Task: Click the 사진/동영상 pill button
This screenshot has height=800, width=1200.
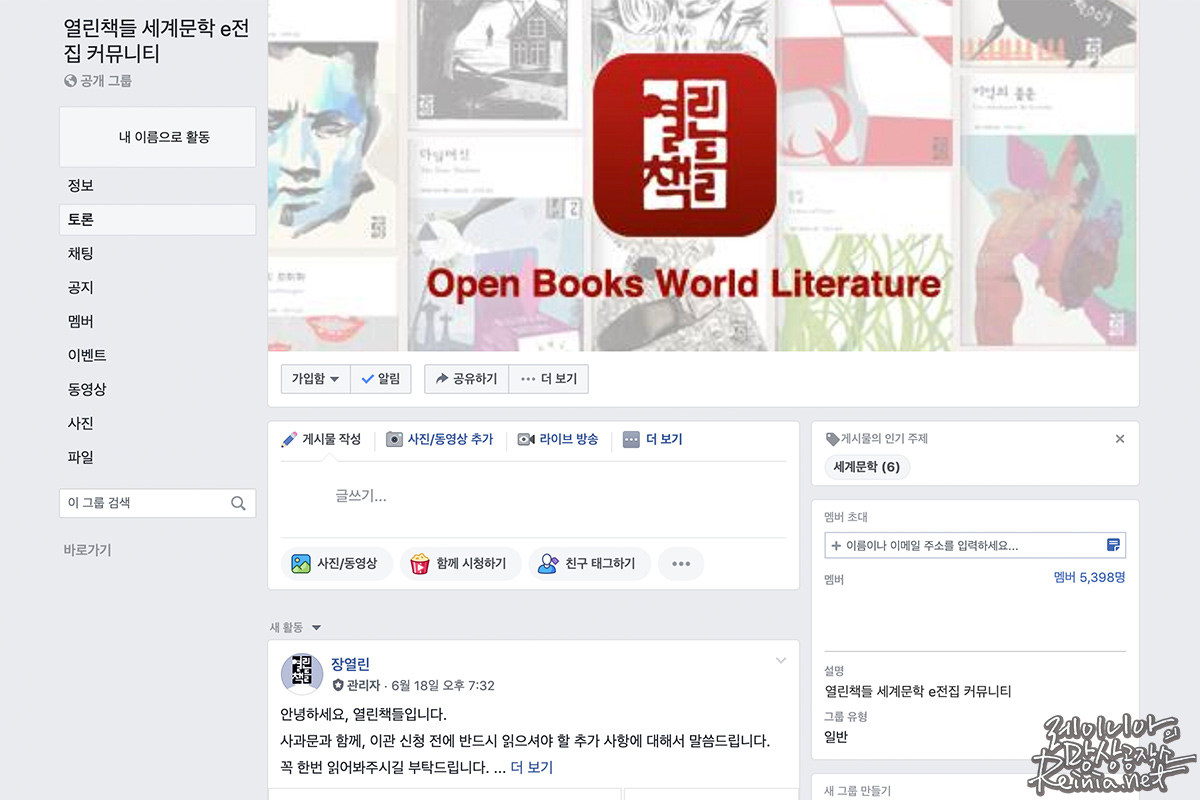Action: (336, 564)
